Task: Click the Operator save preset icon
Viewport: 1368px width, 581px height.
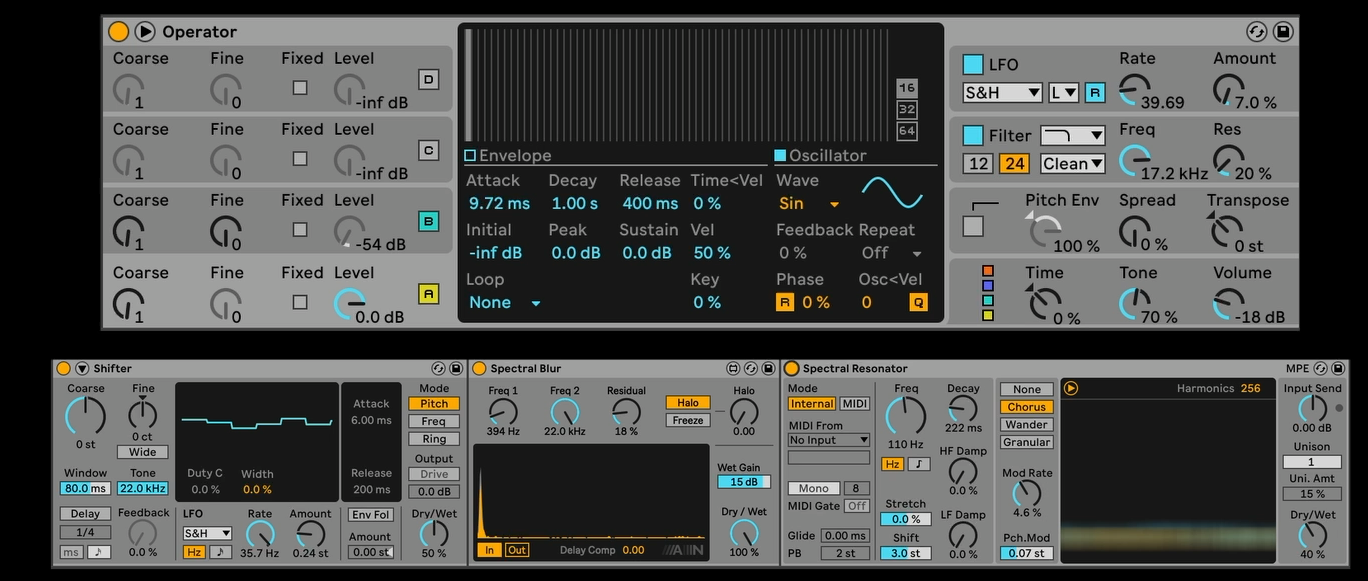Action: pos(1282,31)
